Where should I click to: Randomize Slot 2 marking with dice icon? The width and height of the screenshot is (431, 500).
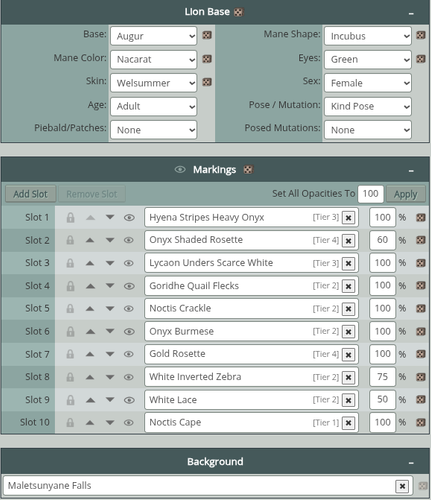[421, 240]
